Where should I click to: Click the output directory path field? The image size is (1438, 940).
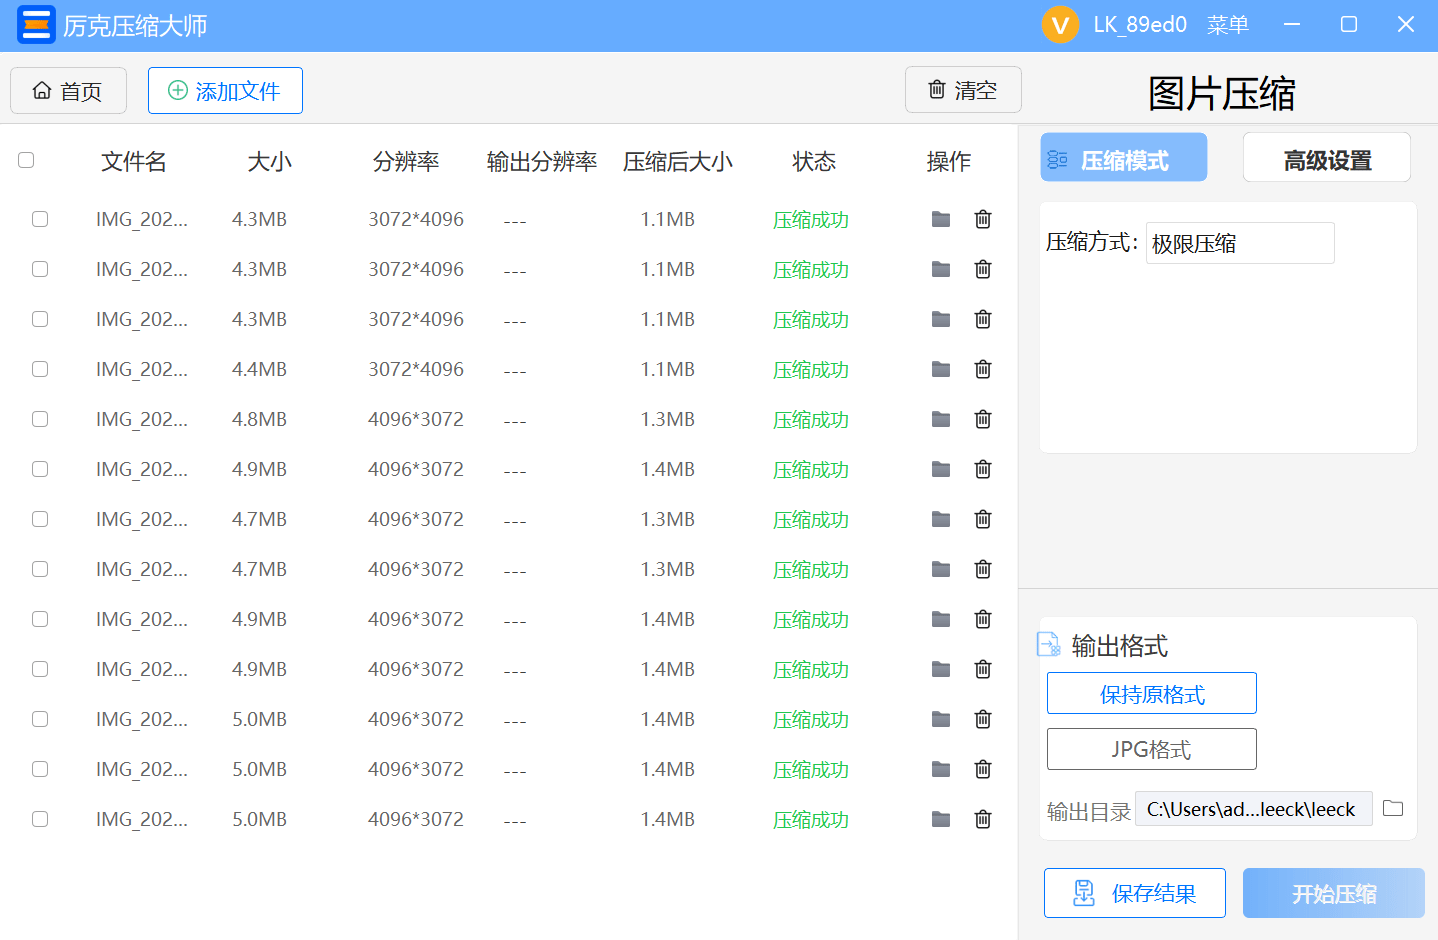coord(1254,809)
